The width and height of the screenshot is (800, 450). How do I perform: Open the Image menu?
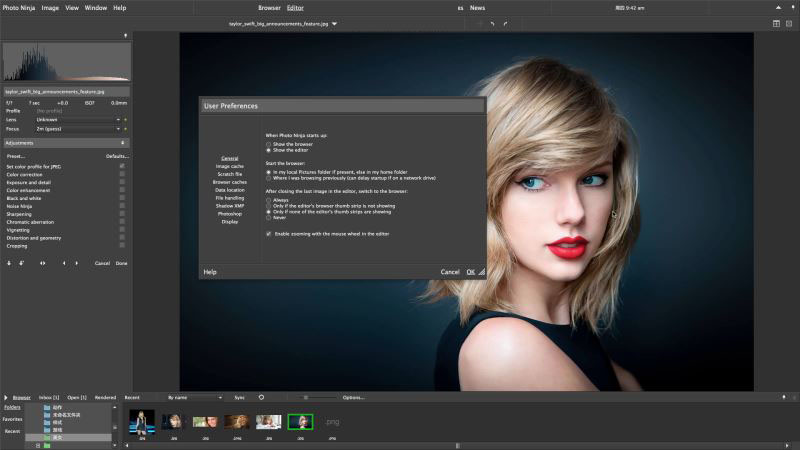tap(50, 8)
